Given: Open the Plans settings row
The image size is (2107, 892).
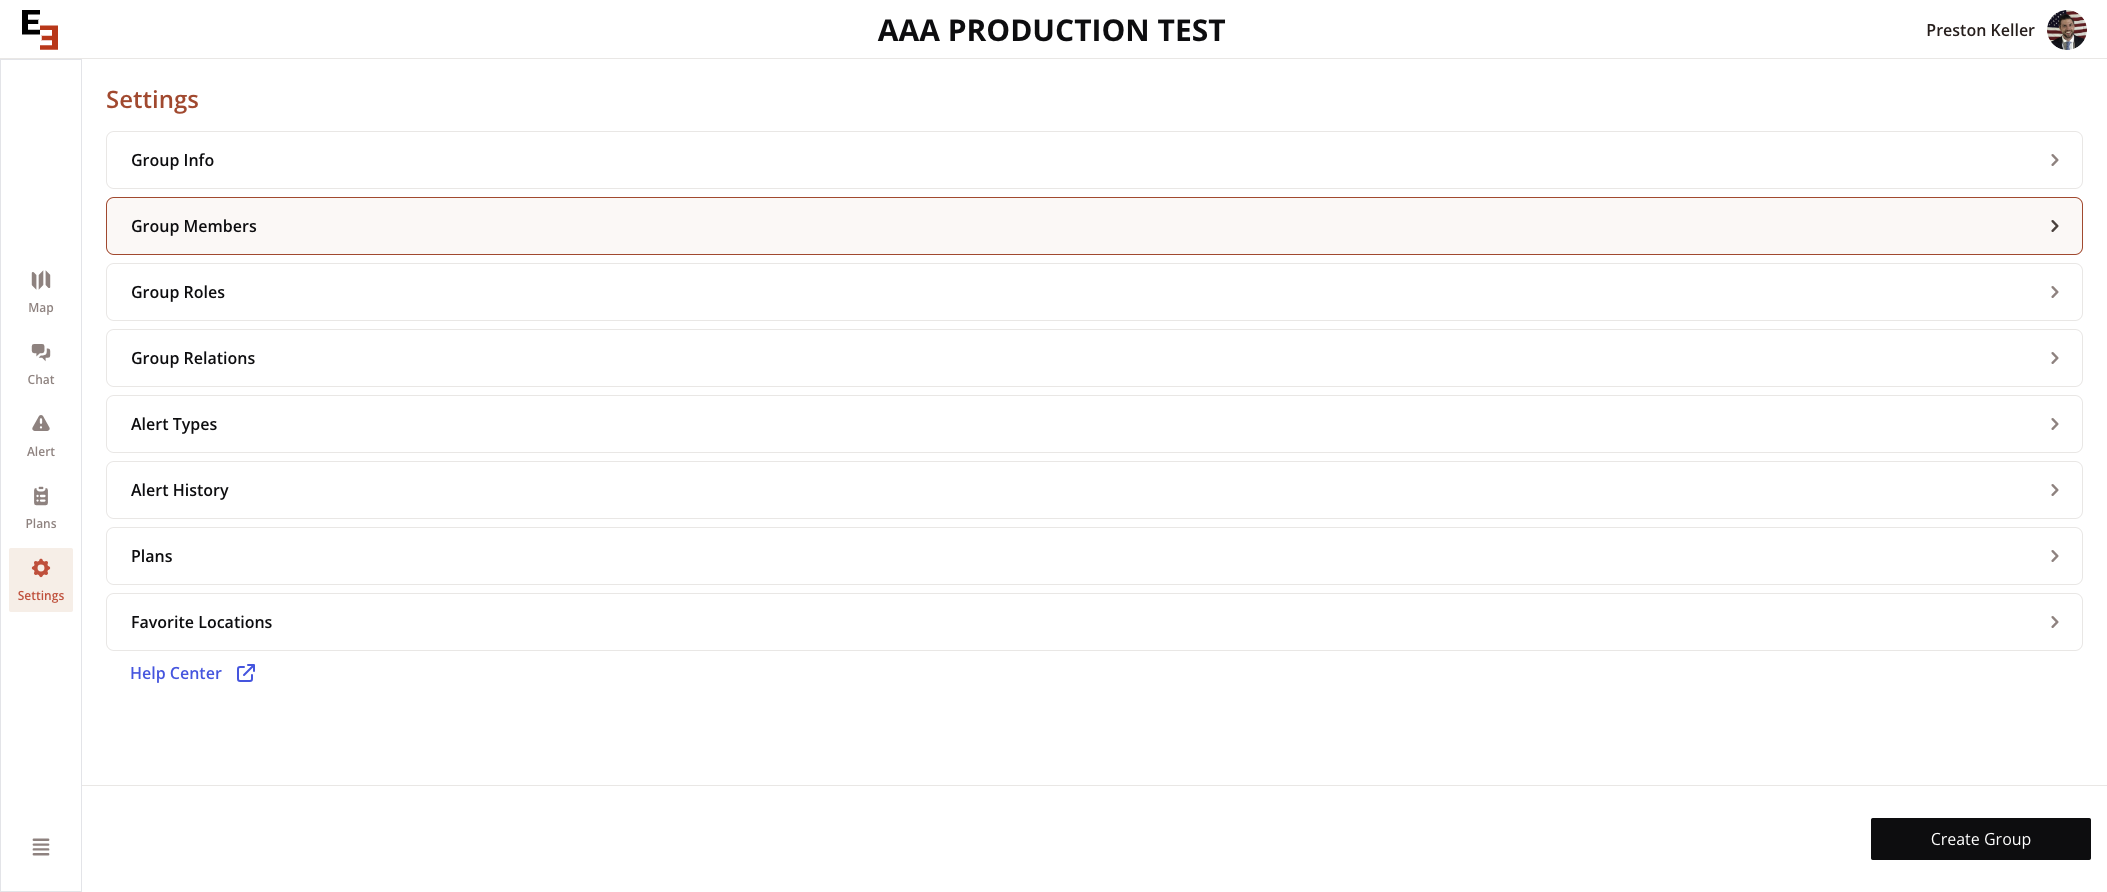Looking at the screenshot, I should 1094,556.
